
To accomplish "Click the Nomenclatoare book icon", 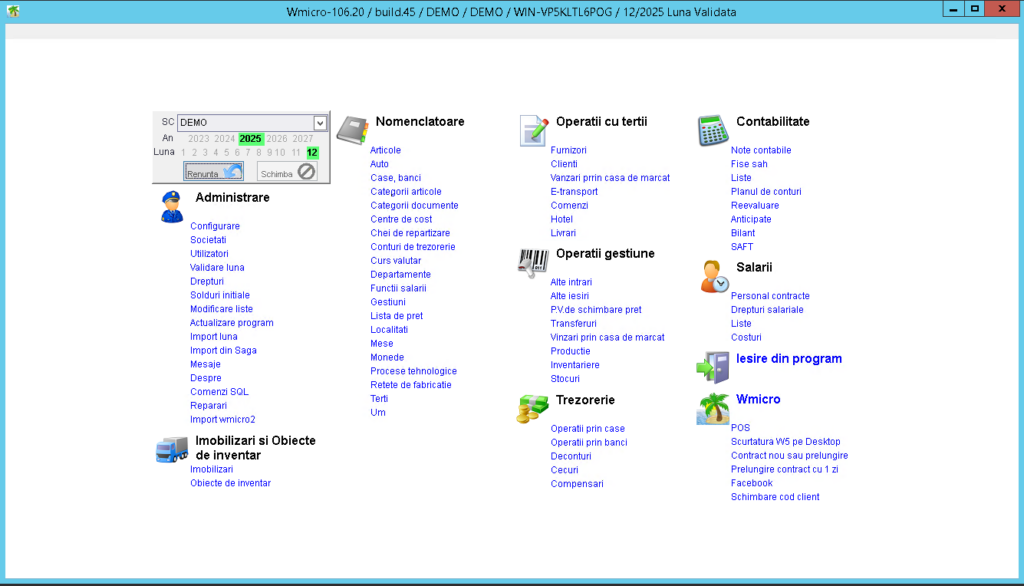I will coord(352,130).
